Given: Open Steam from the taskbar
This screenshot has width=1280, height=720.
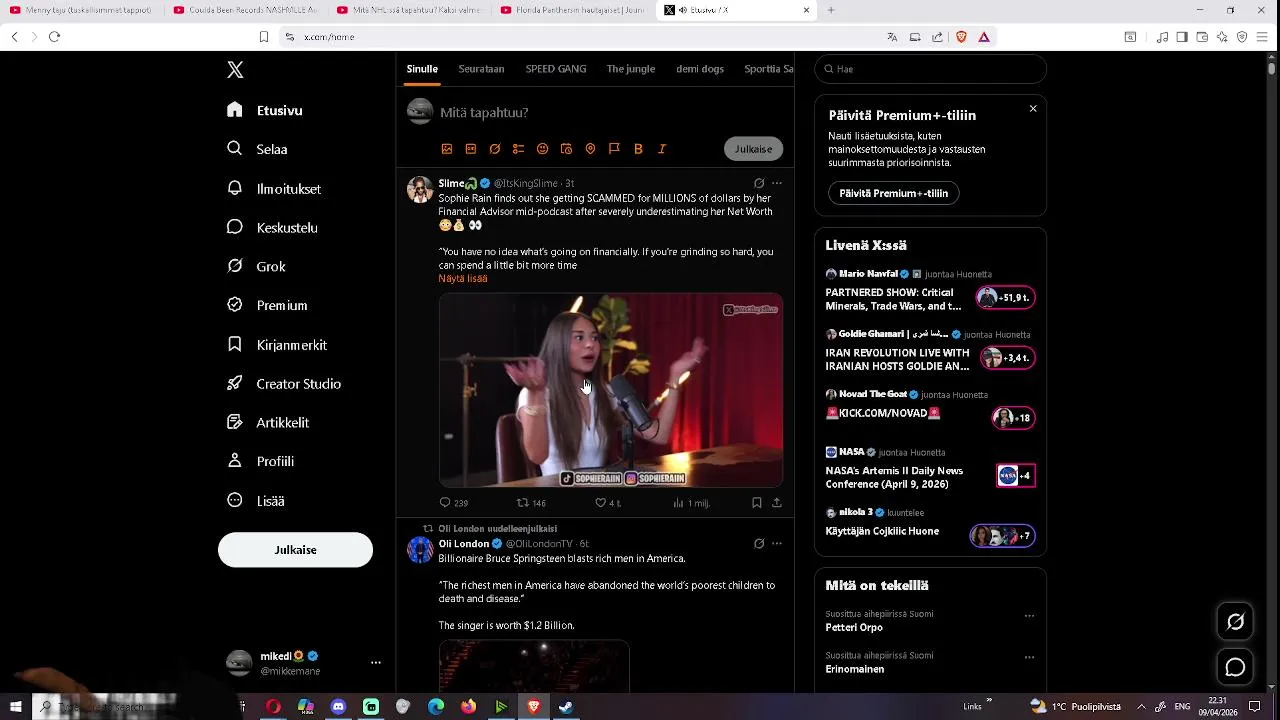Looking at the screenshot, I should [566, 707].
